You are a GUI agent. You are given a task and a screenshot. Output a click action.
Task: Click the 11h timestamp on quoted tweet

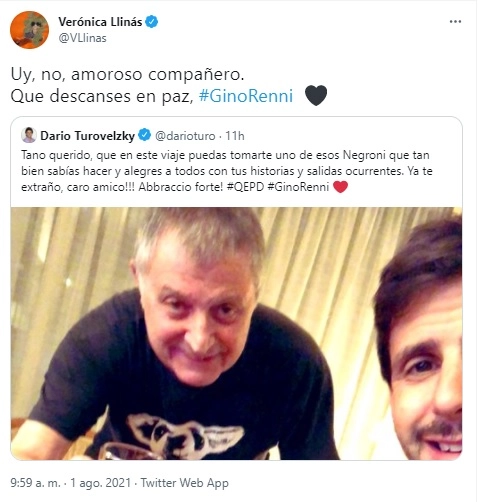(235, 136)
